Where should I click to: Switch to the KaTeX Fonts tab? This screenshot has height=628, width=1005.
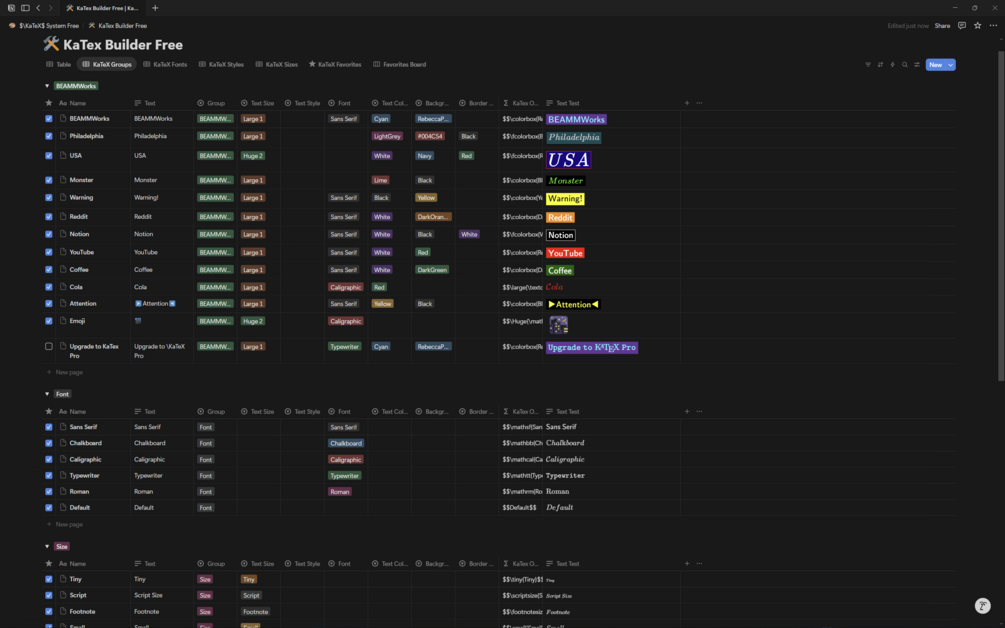165,64
